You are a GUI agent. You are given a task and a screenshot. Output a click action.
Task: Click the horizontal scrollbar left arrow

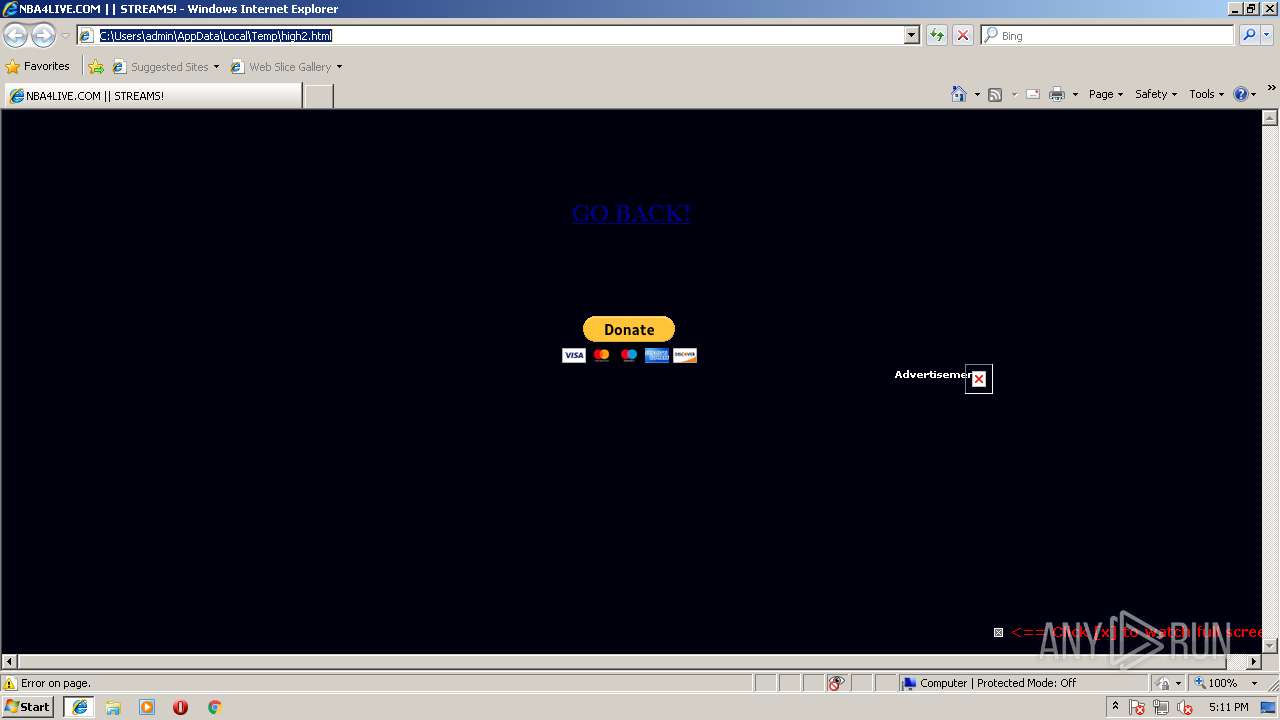(10, 661)
